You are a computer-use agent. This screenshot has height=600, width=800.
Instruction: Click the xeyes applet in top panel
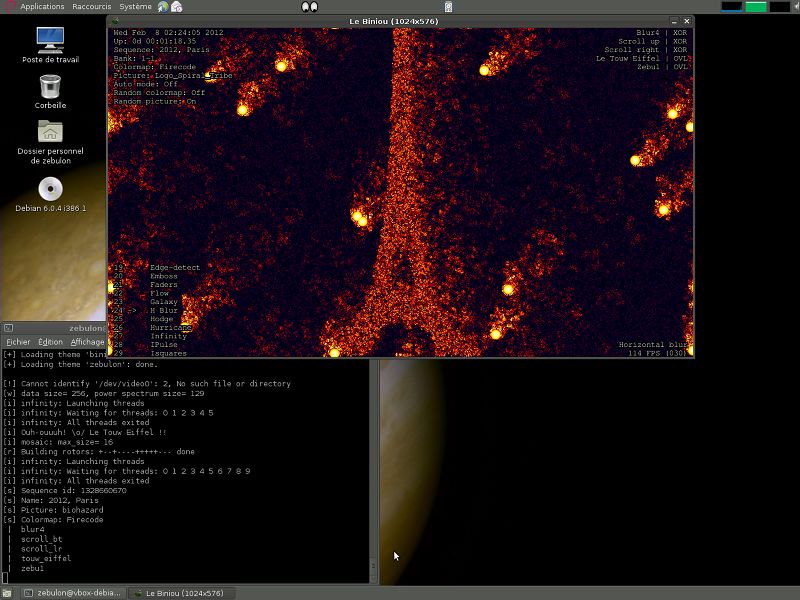(x=310, y=7)
